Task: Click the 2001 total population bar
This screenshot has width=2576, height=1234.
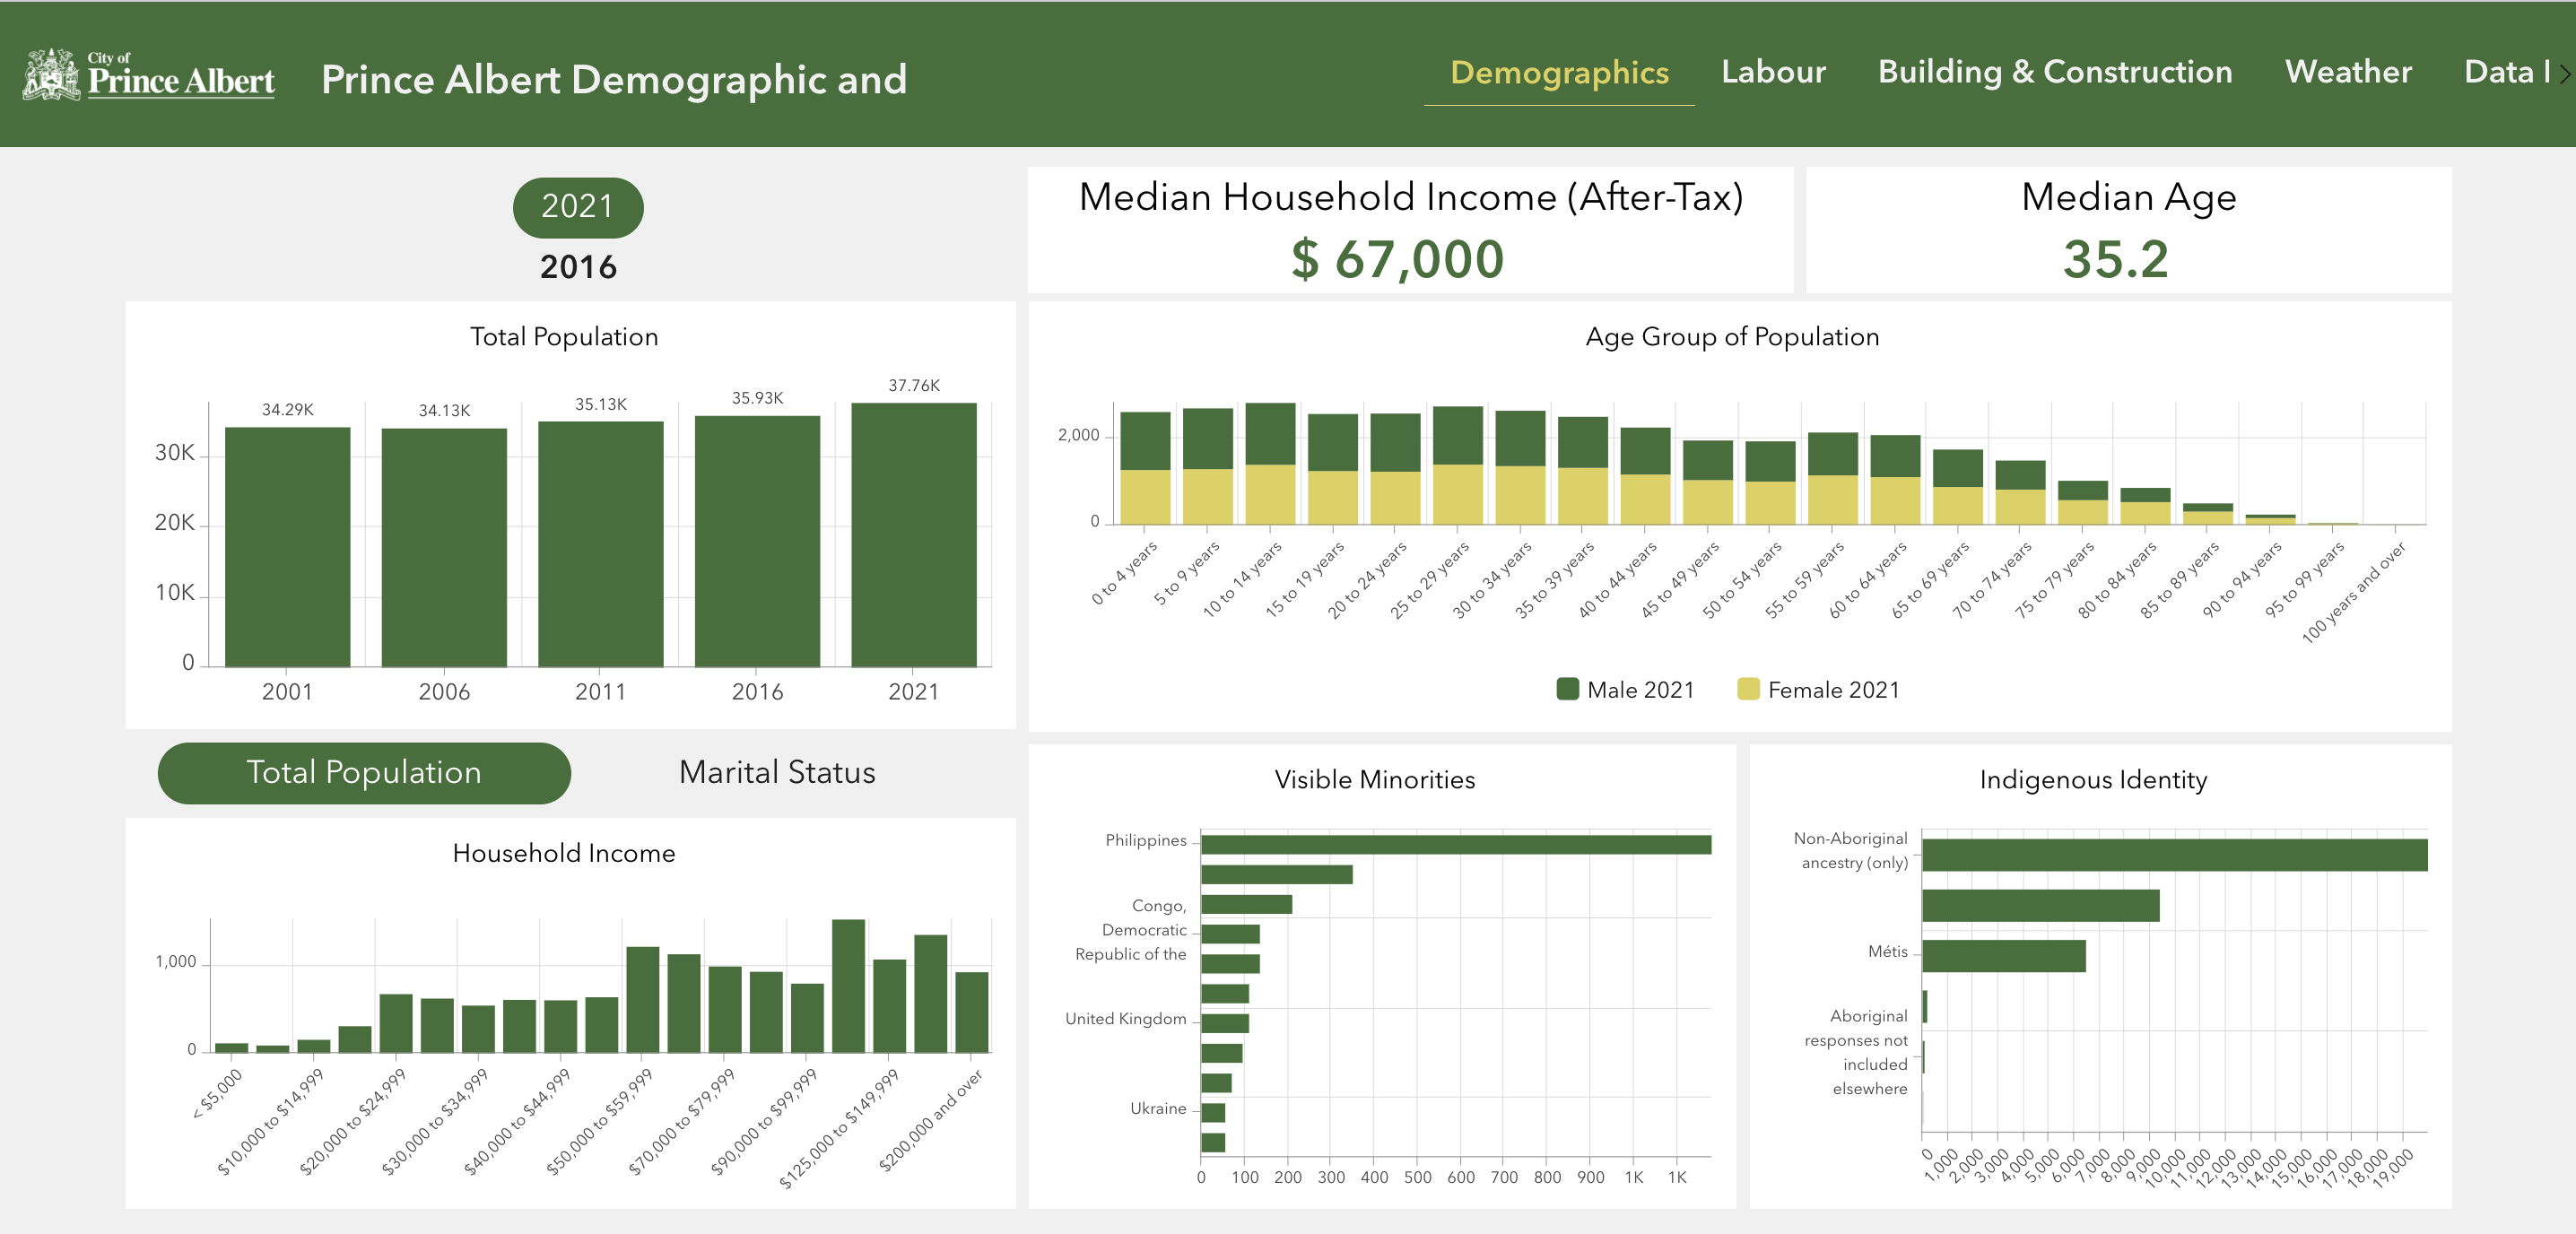Action: [287, 547]
